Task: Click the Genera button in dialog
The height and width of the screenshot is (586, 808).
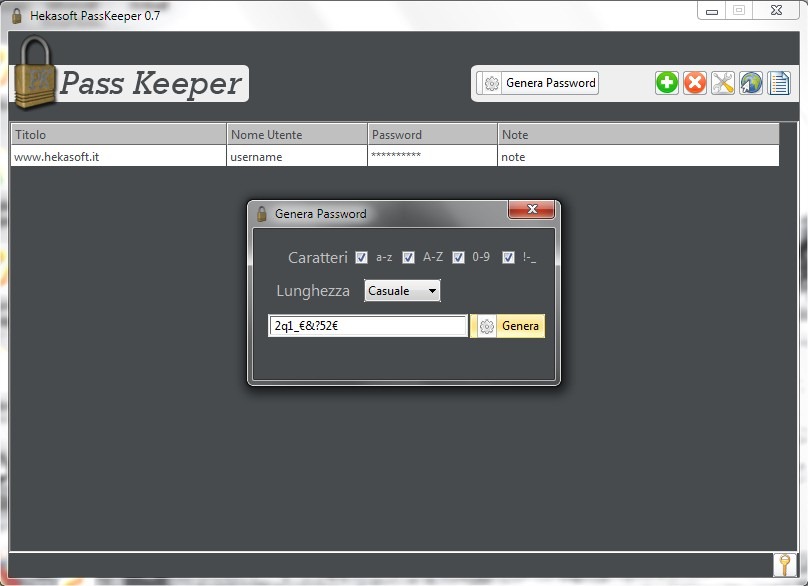Action: point(508,326)
